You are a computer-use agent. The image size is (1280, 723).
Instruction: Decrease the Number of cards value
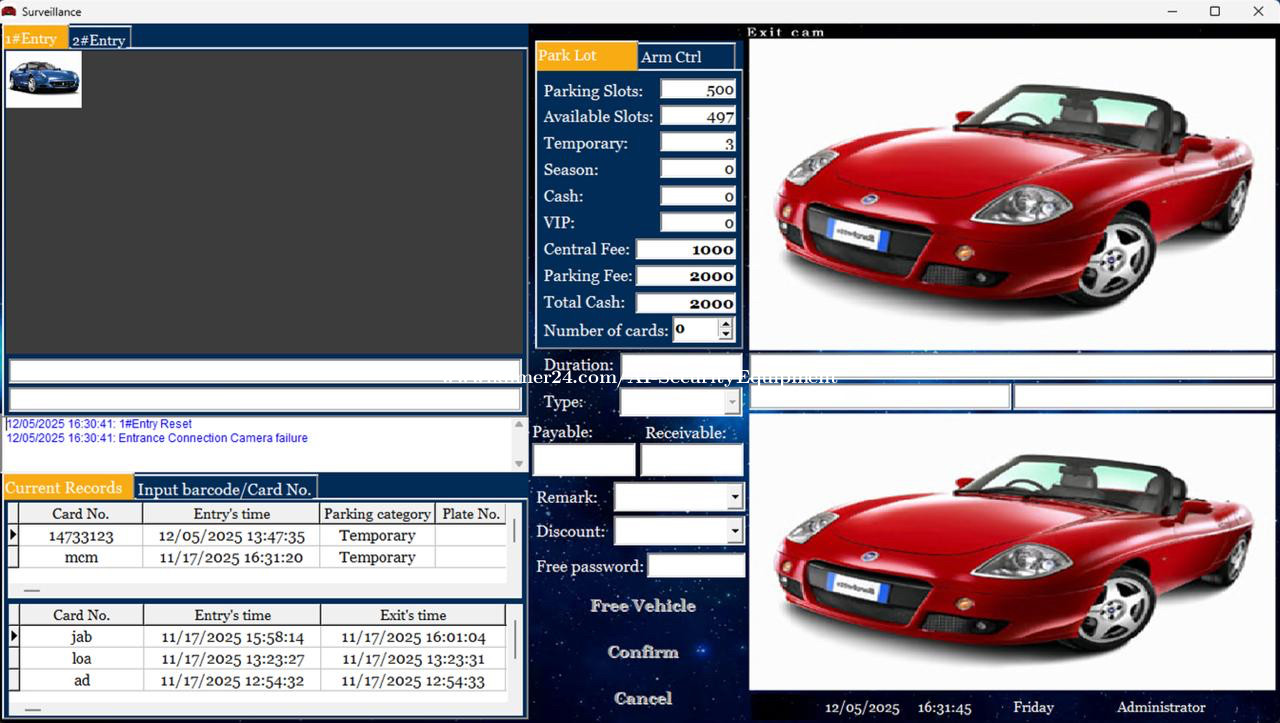(726, 335)
